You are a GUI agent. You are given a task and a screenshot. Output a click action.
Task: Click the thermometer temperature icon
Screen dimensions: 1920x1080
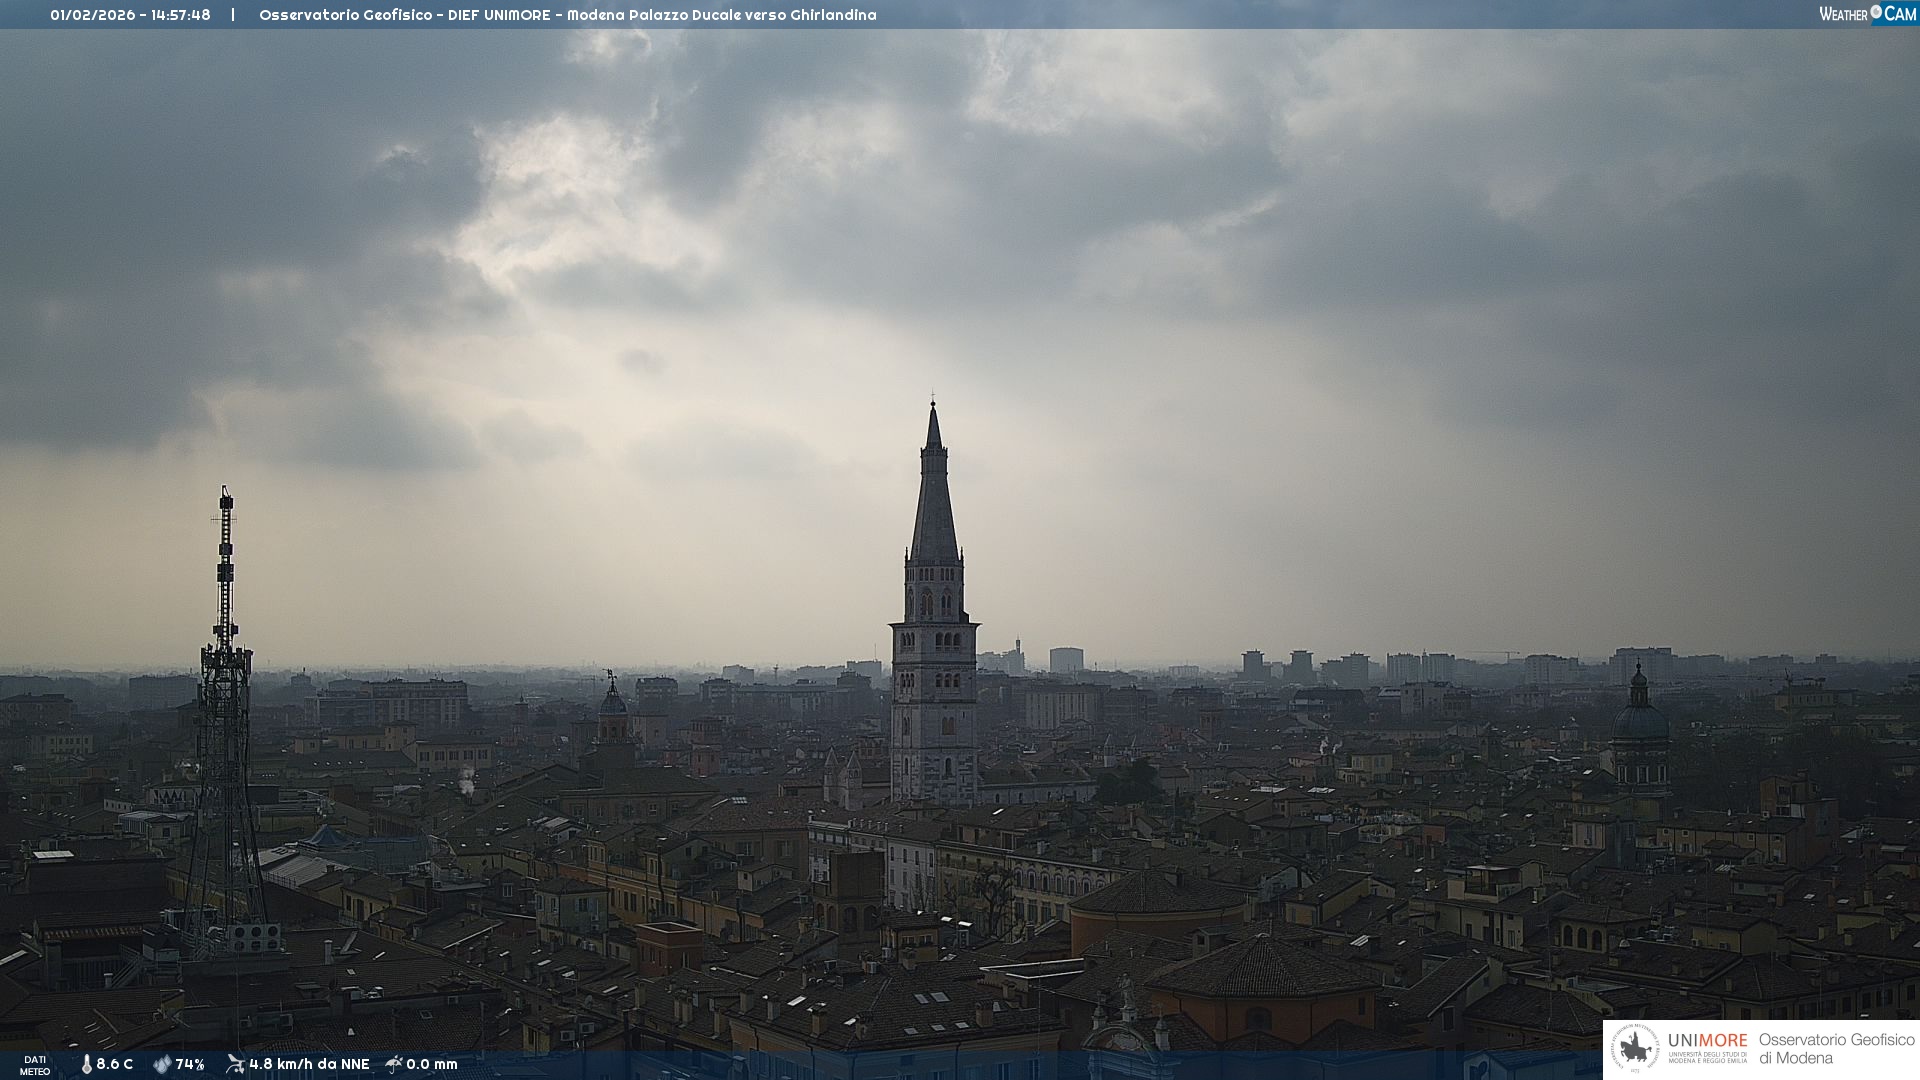click(x=86, y=1064)
